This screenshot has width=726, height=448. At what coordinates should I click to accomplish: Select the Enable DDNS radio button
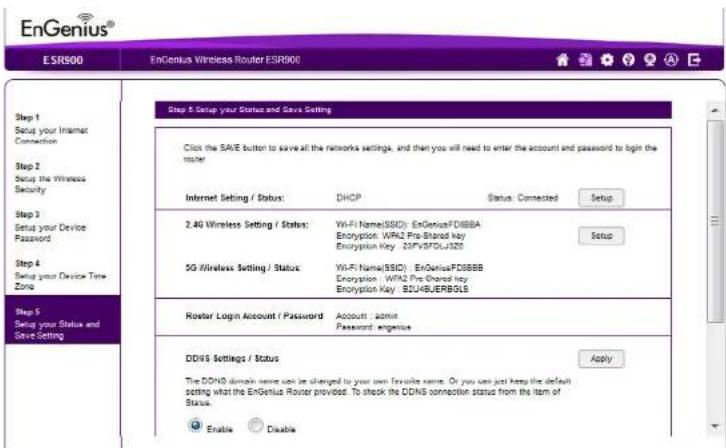(x=195, y=425)
